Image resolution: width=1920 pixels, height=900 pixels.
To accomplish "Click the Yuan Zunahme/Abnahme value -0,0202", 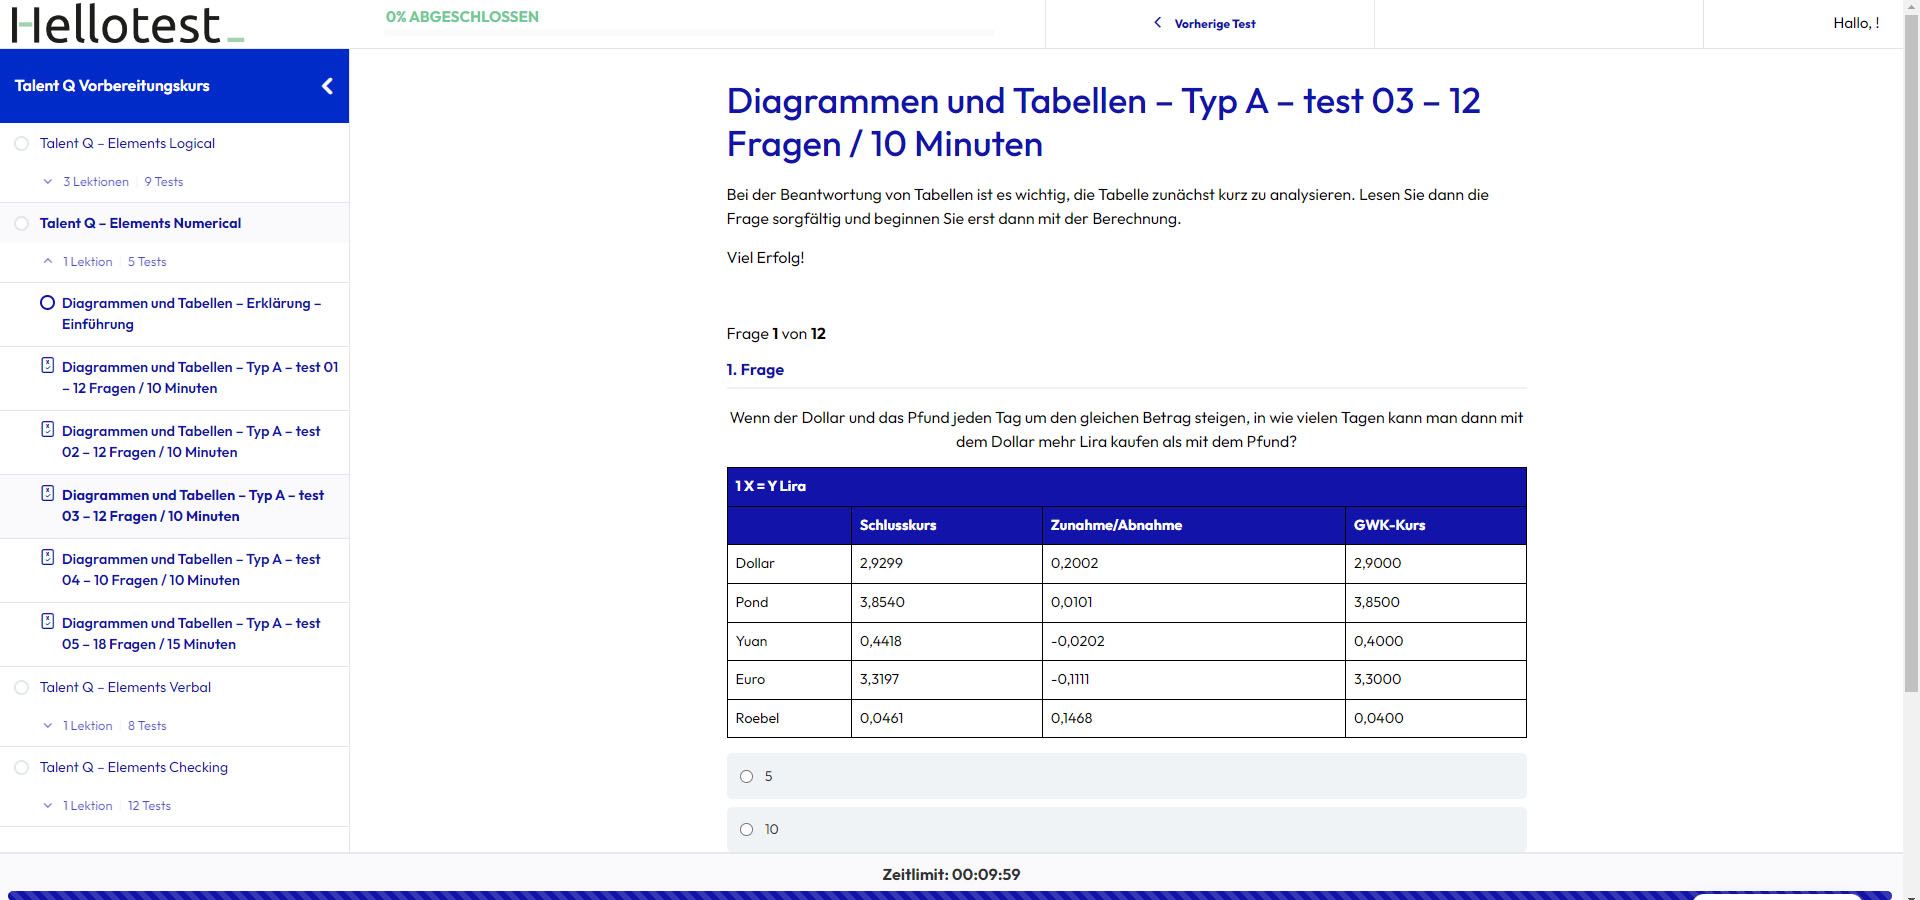I will pyautogui.click(x=1077, y=641).
